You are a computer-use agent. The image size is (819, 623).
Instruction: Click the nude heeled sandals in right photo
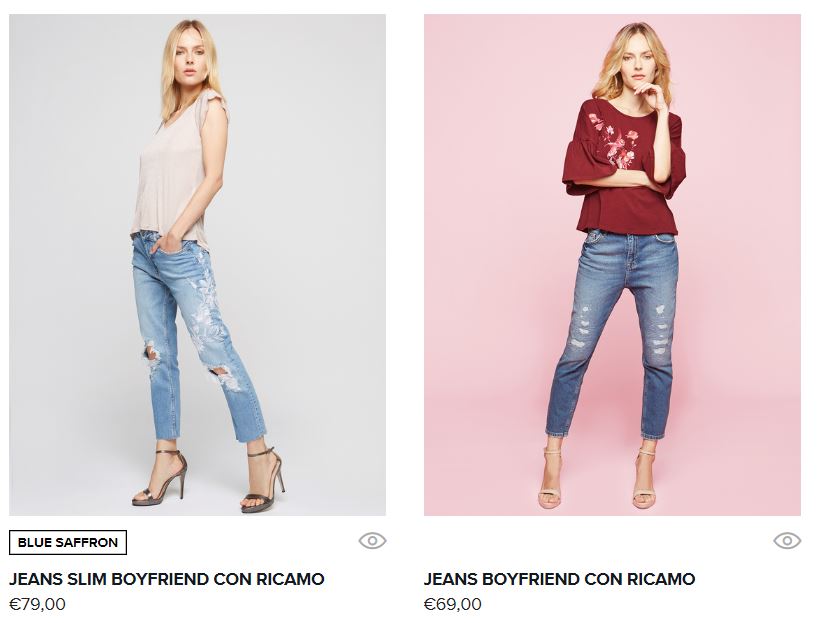(x=597, y=478)
